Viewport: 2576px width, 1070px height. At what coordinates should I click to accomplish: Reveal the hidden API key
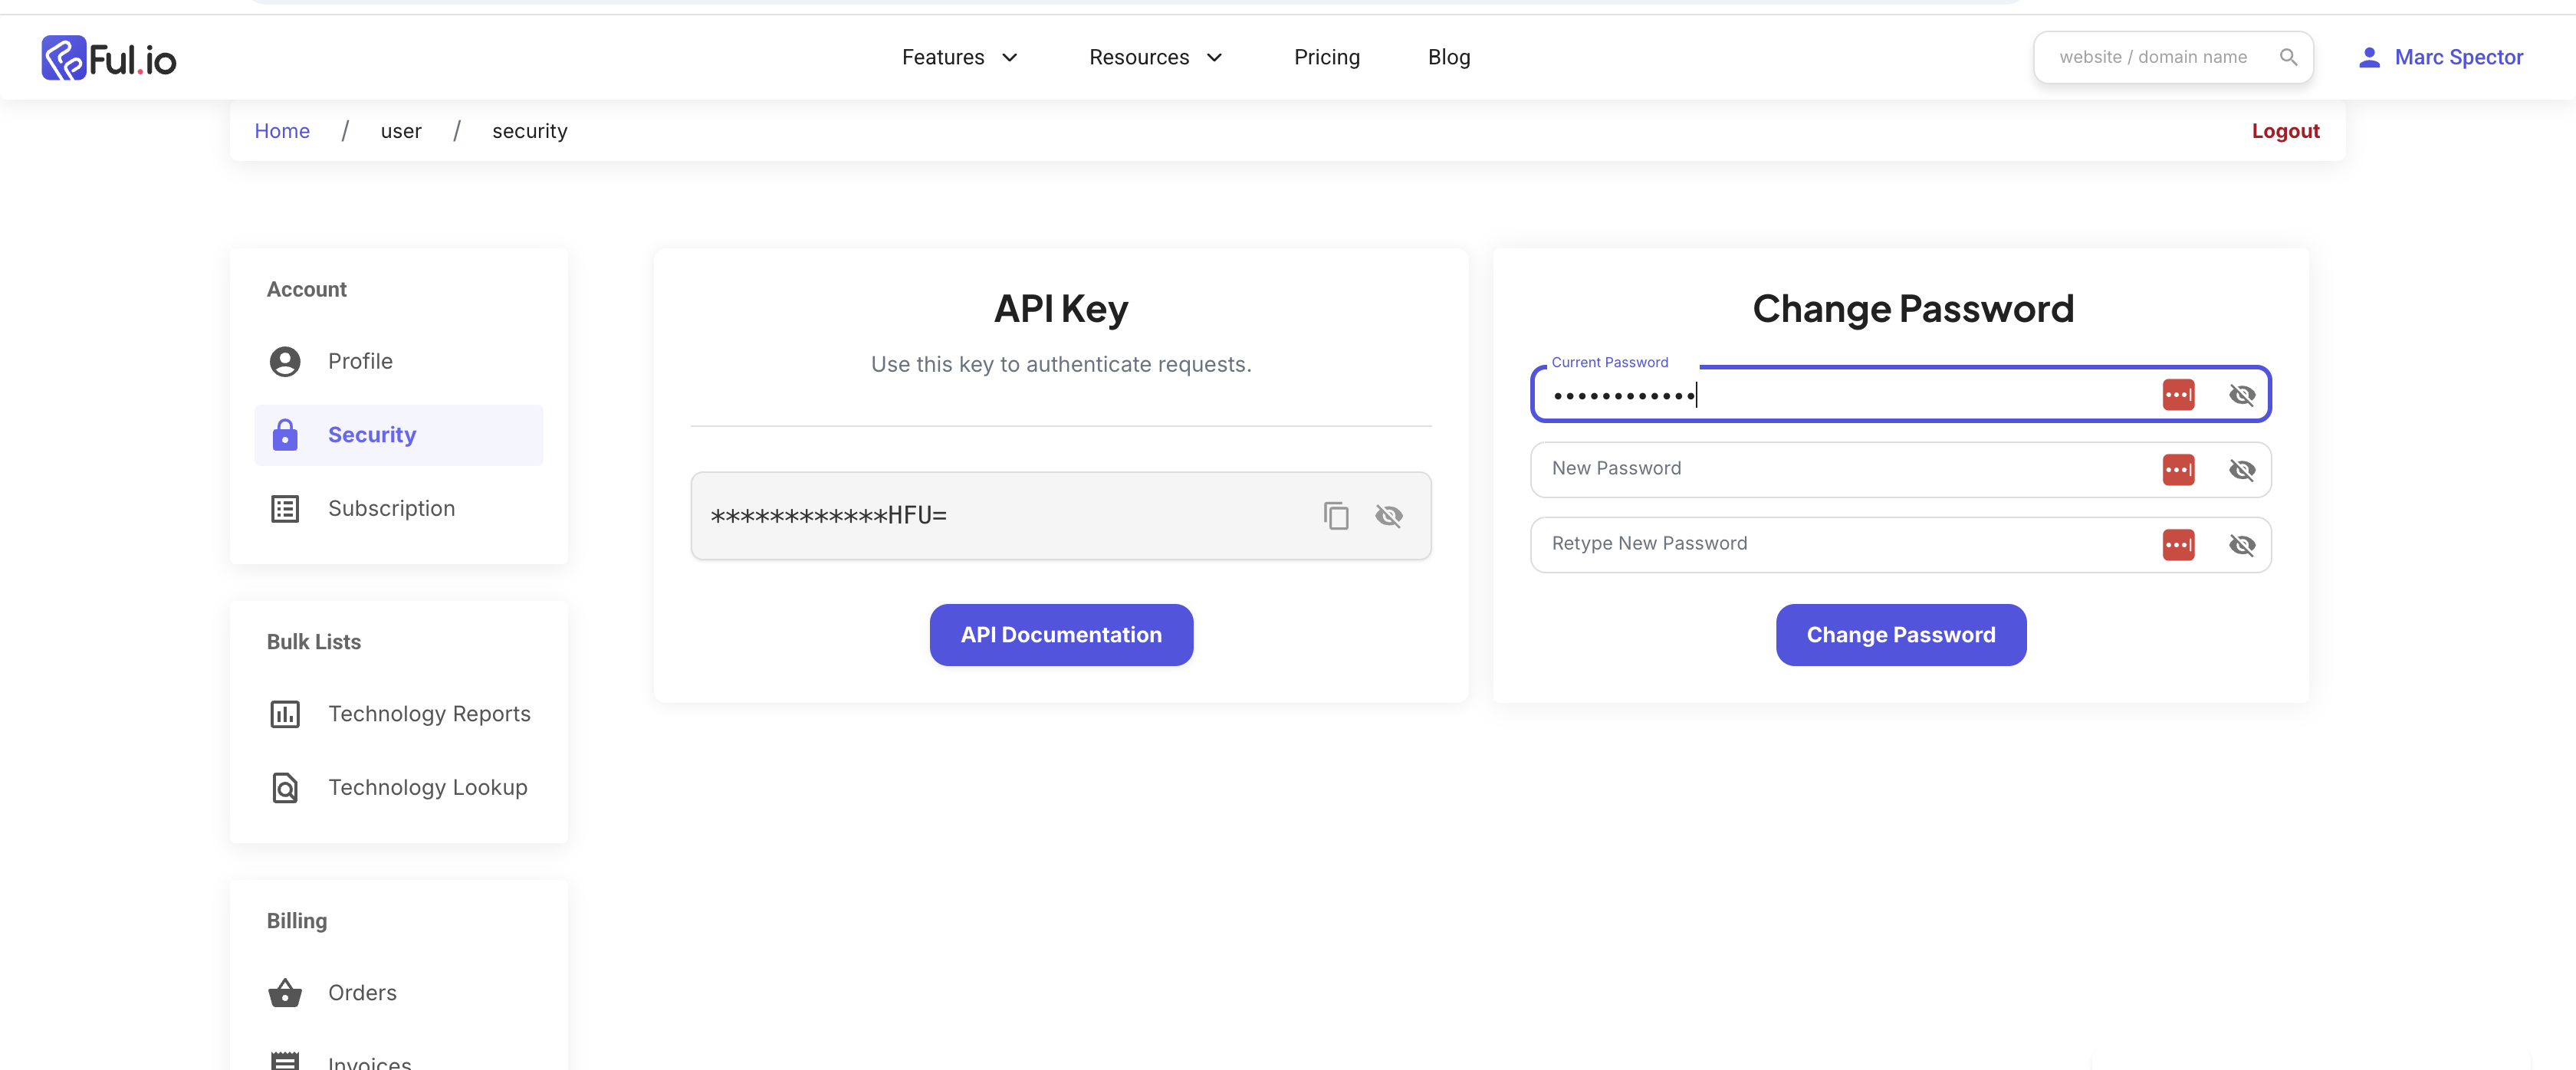pyautogui.click(x=1389, y=516)
